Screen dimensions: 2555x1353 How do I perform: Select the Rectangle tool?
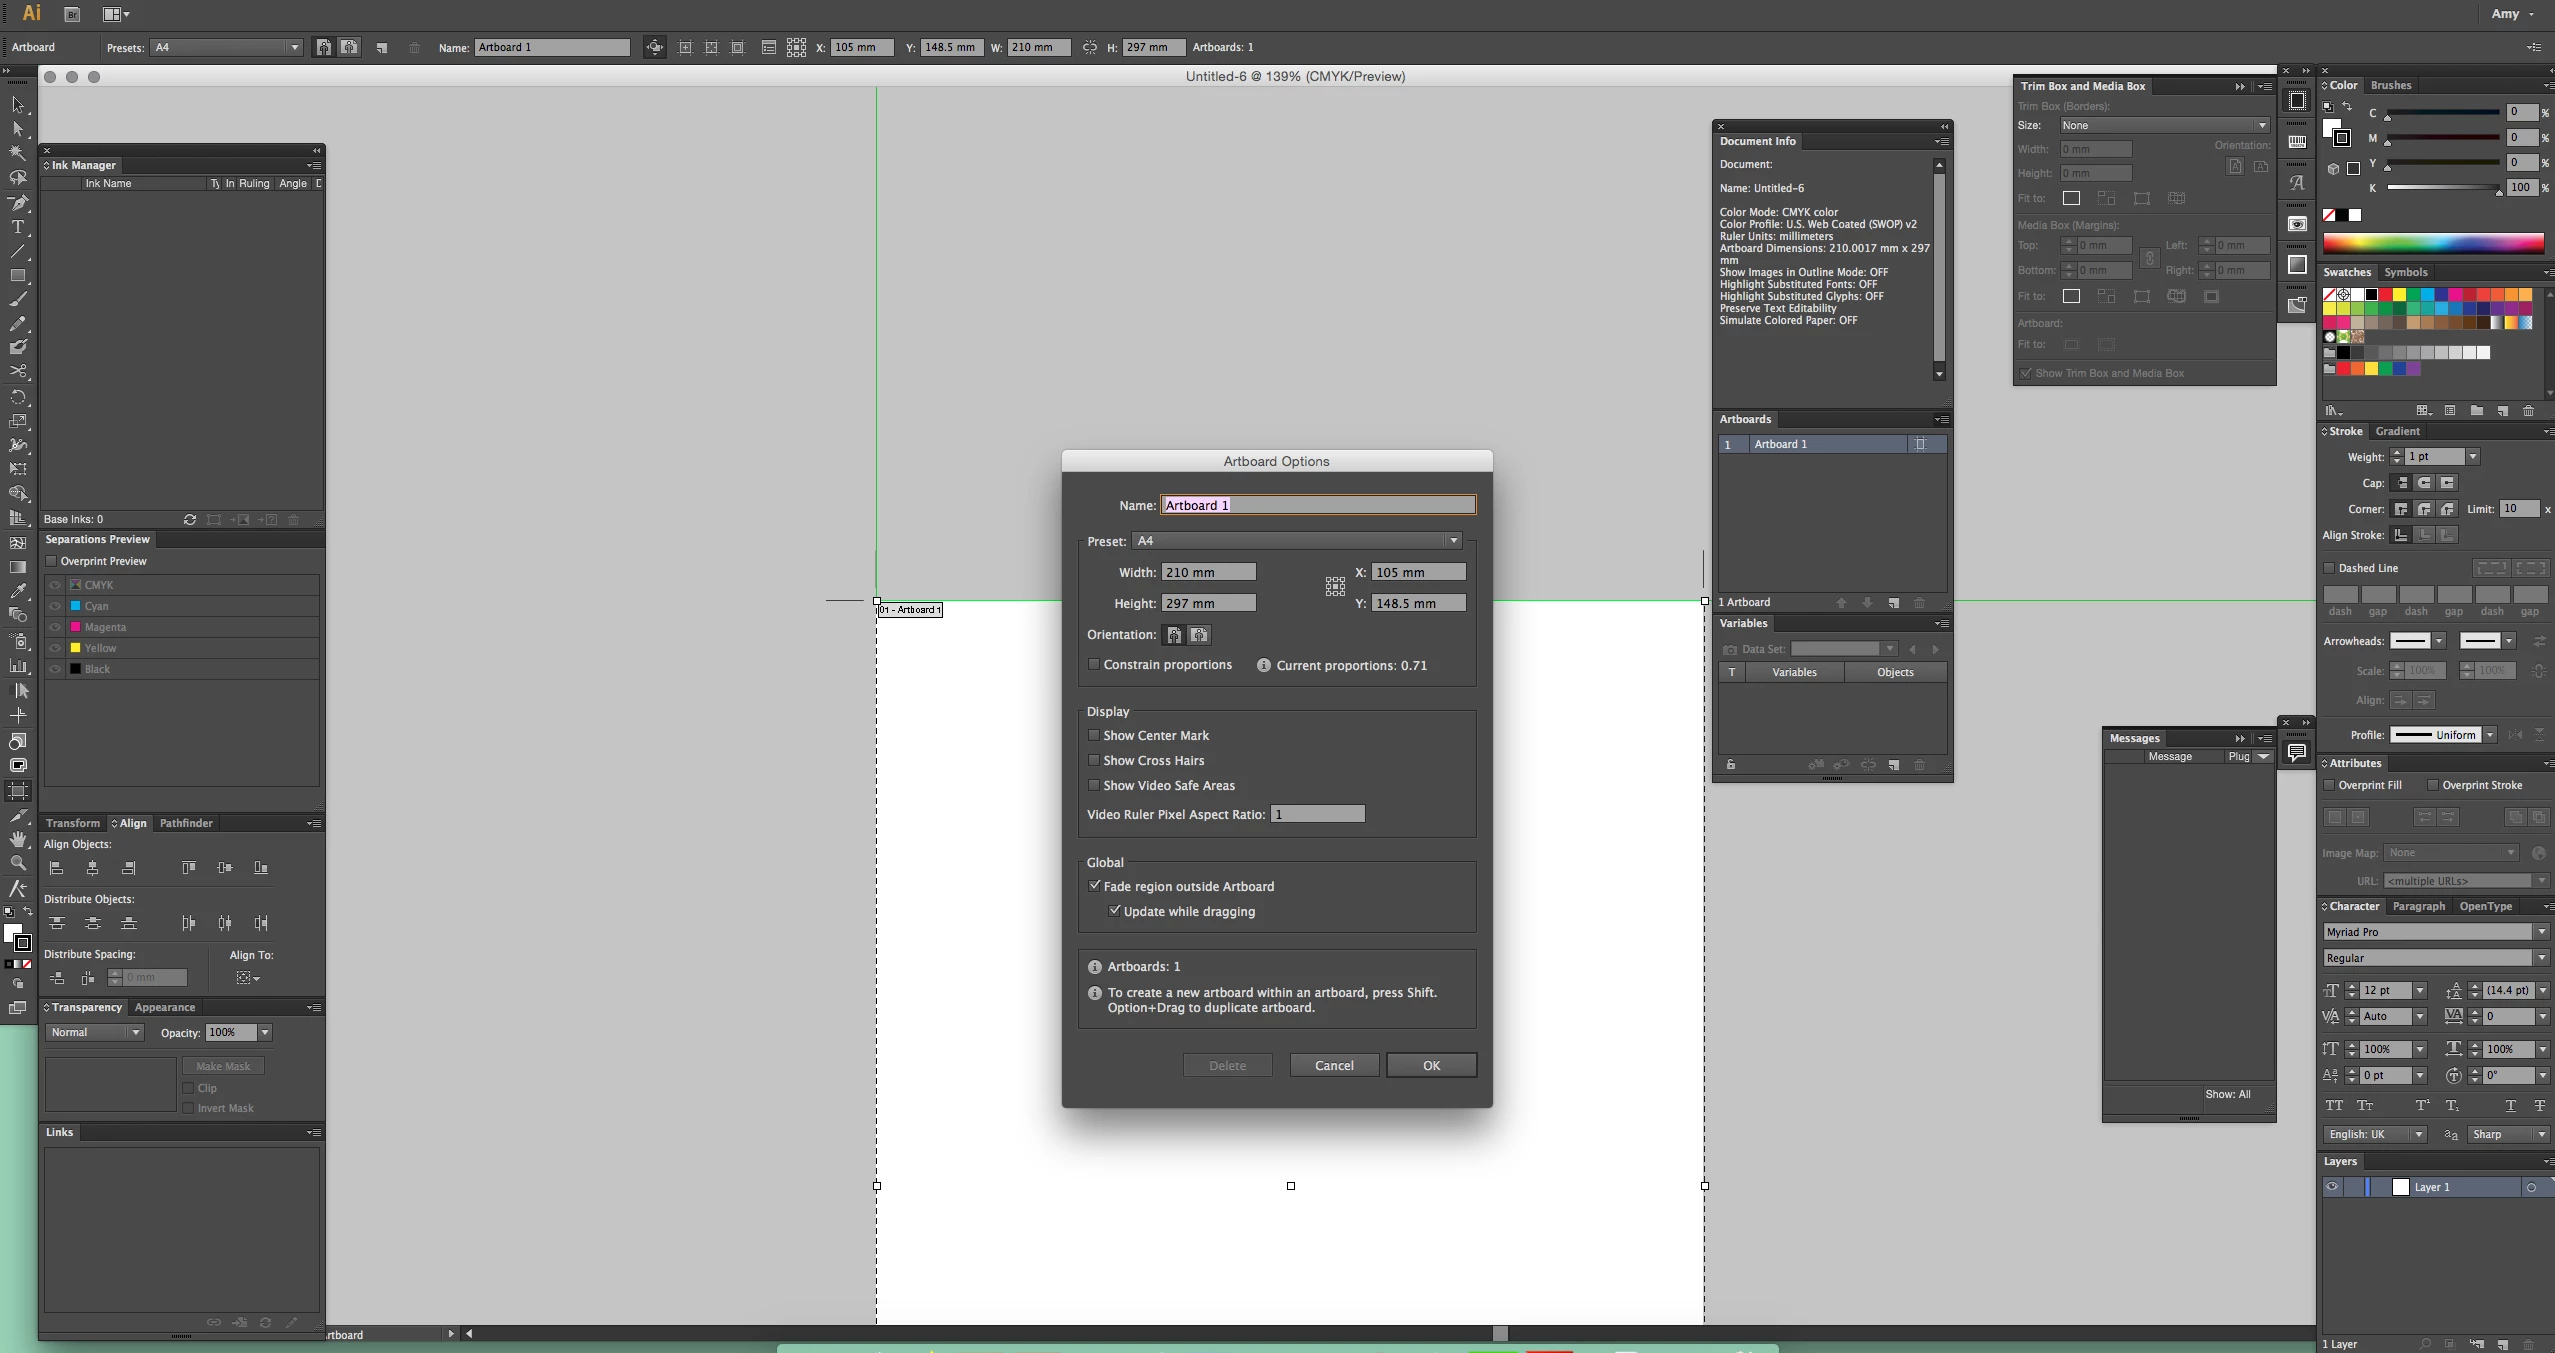coord(18,275)
